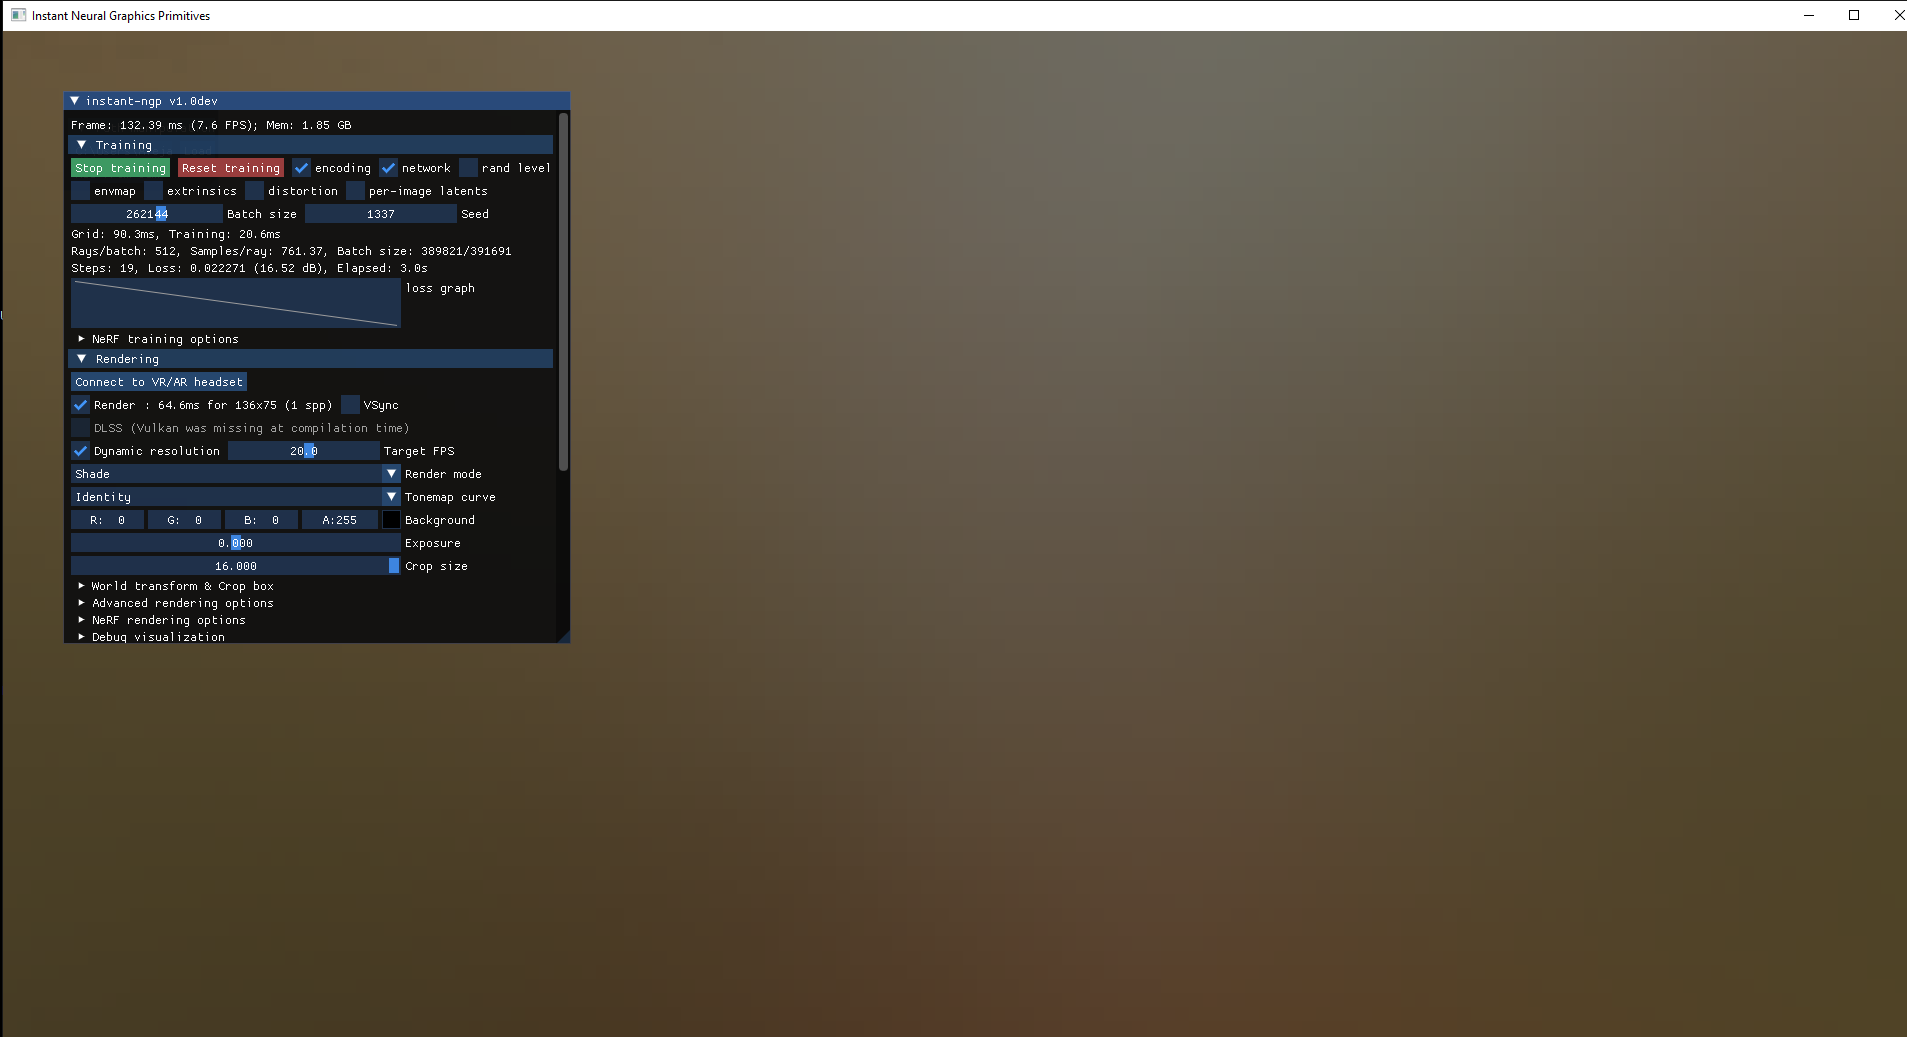The image size is (1907, 1037).
Task: Disable the encoding checkbox
Action: point(301,168)
